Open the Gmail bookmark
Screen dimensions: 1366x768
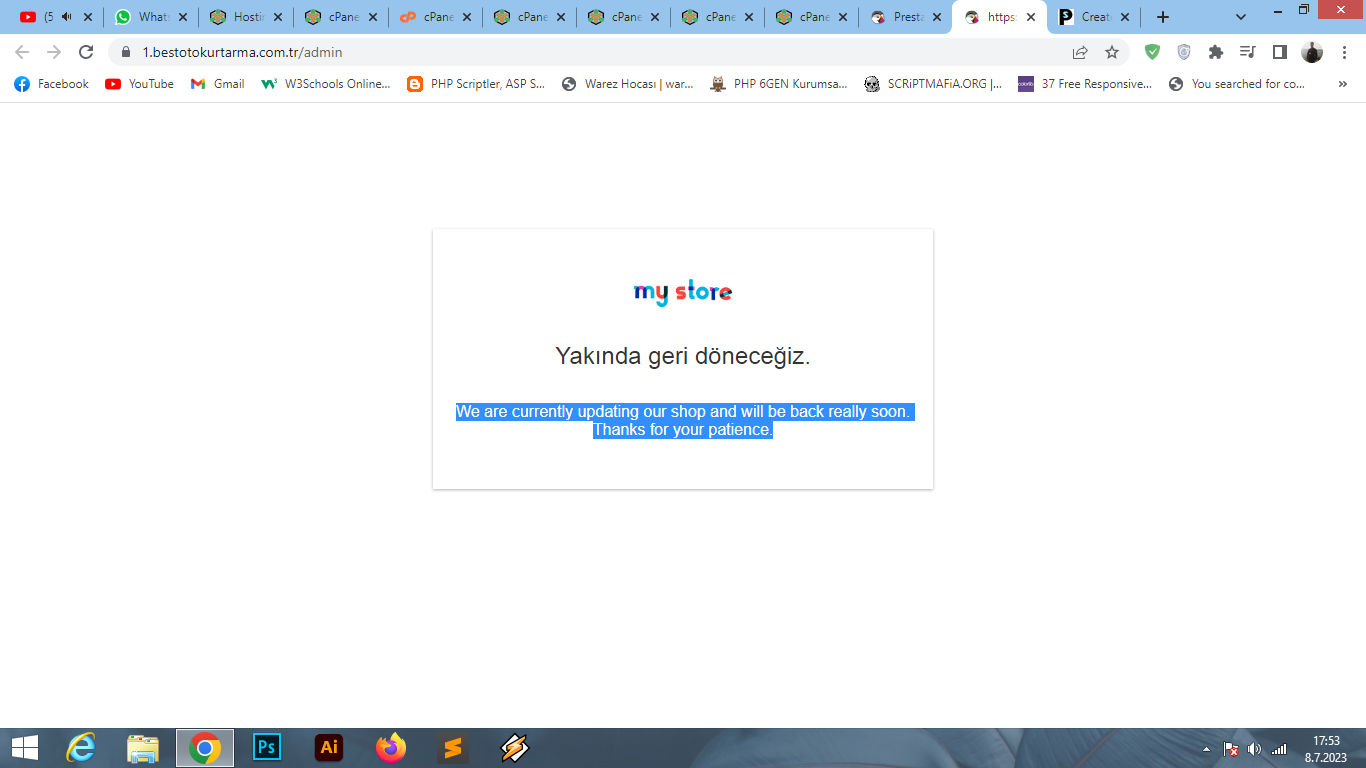click(217, 84)
